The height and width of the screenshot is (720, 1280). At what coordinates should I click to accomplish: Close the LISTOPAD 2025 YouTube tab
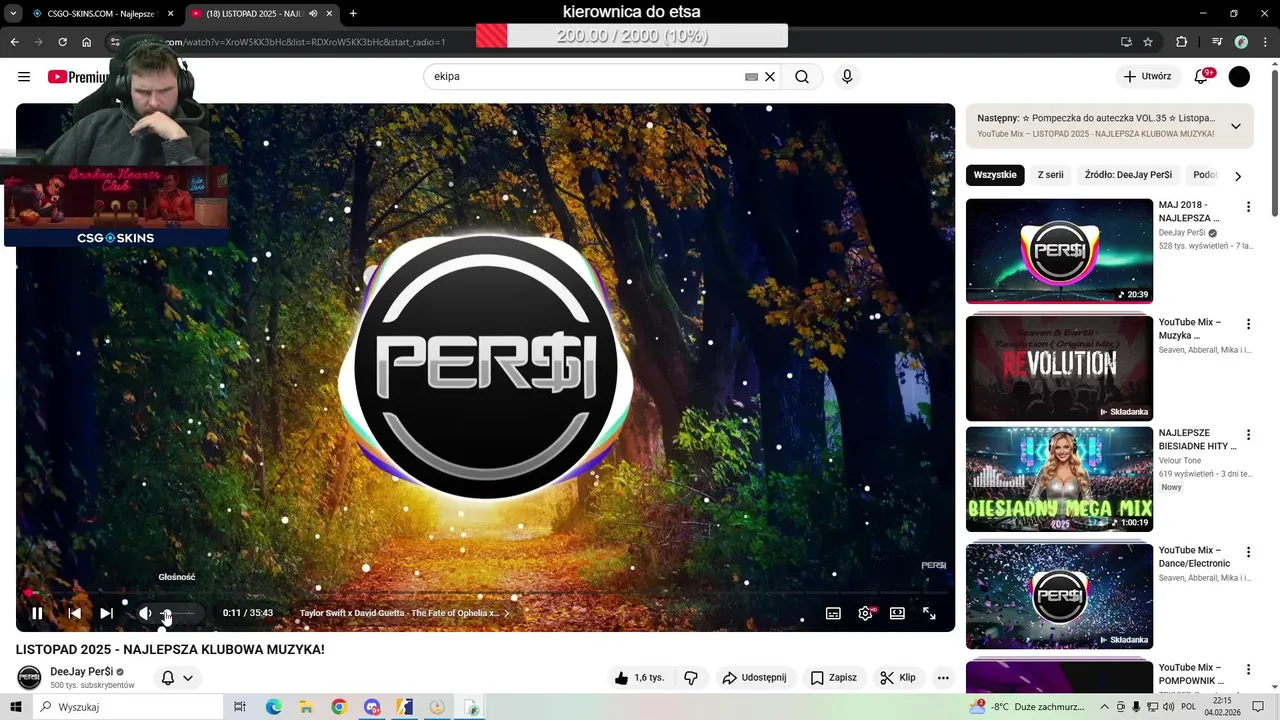tap(329, 14)
